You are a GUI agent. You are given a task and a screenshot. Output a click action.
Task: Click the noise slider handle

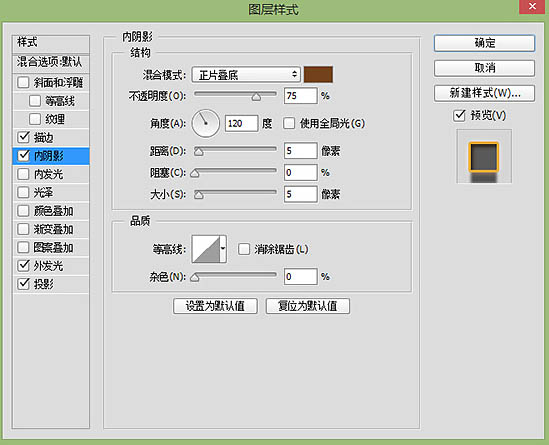point(195,277)
